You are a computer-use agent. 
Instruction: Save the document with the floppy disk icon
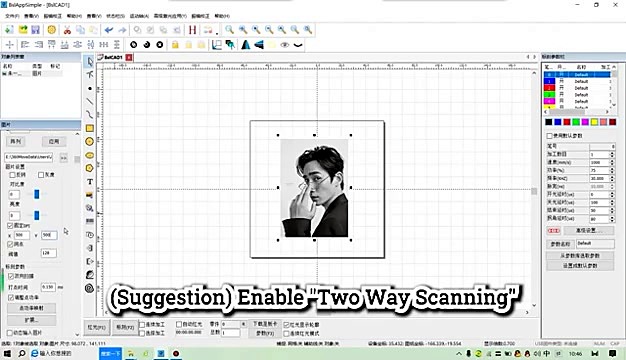tap(36, 30)
